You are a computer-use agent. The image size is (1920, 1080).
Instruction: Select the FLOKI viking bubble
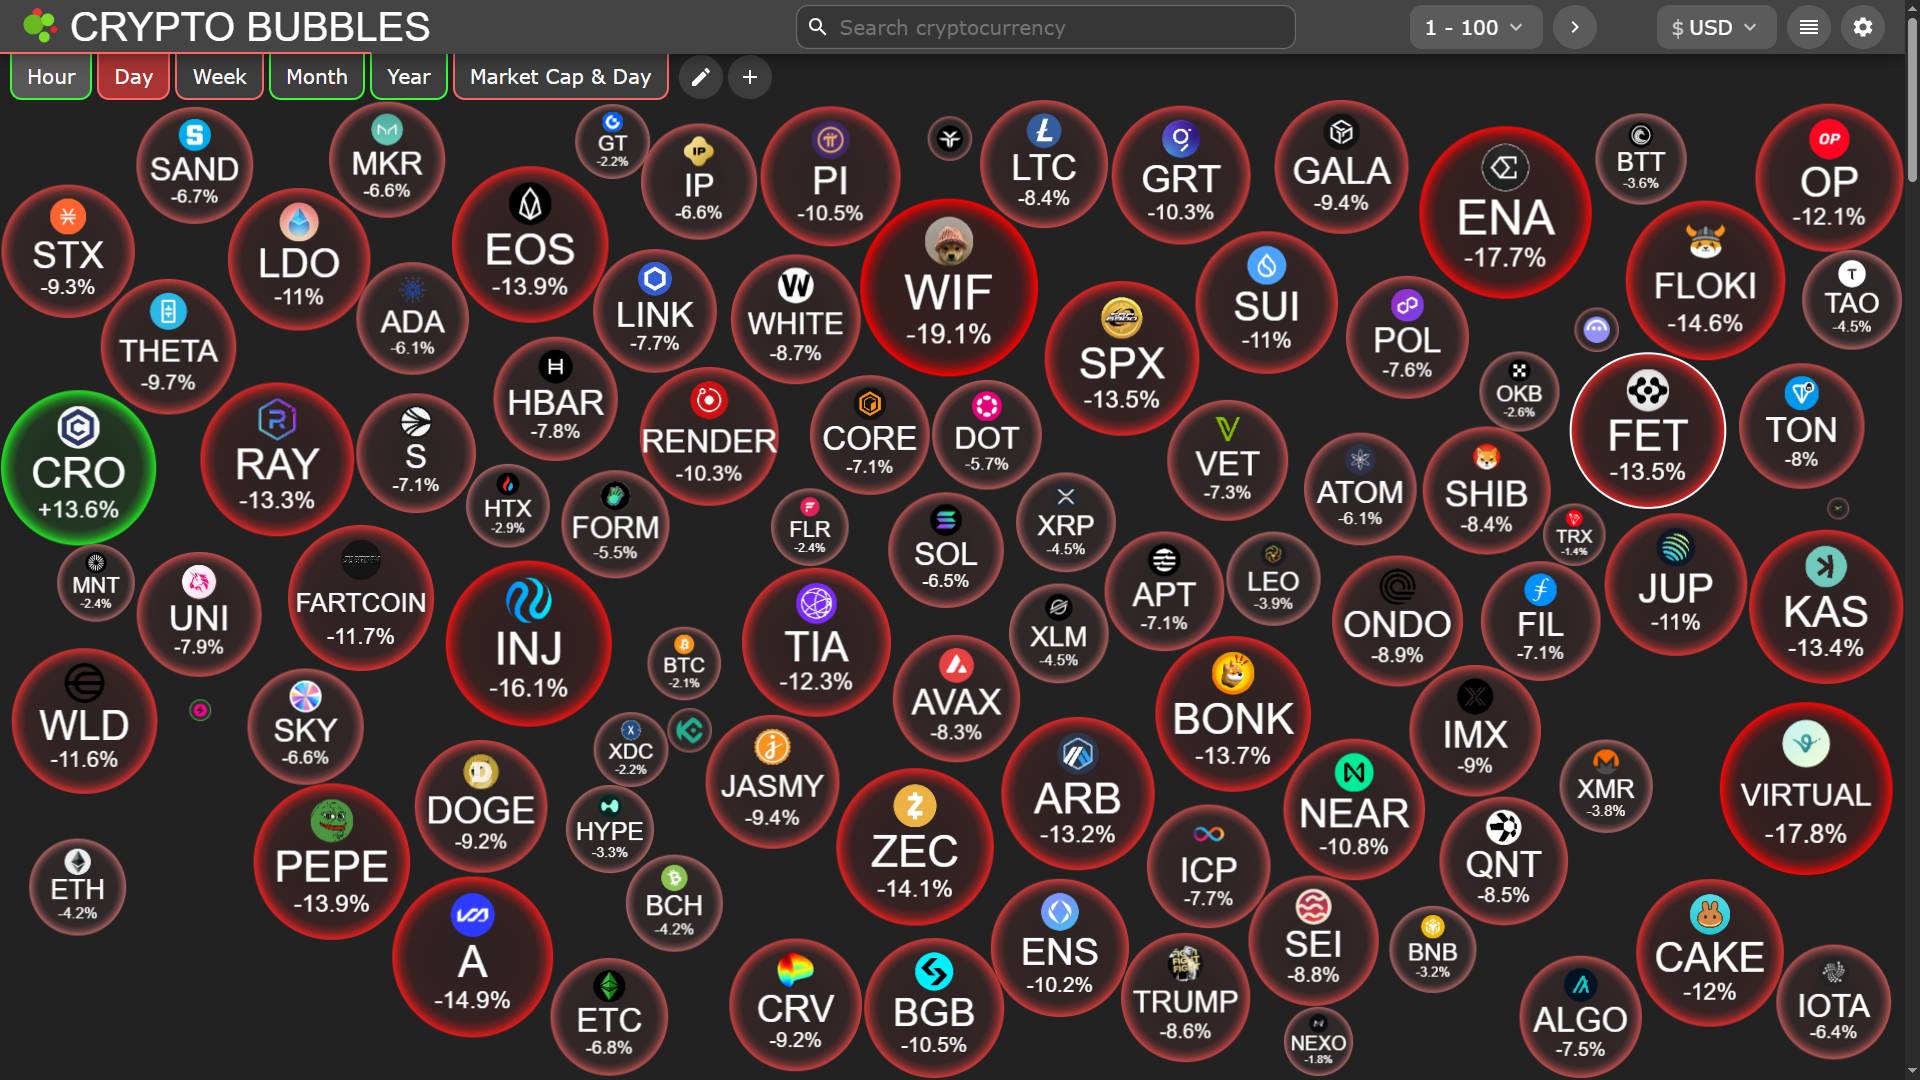tap(1705, 280)
